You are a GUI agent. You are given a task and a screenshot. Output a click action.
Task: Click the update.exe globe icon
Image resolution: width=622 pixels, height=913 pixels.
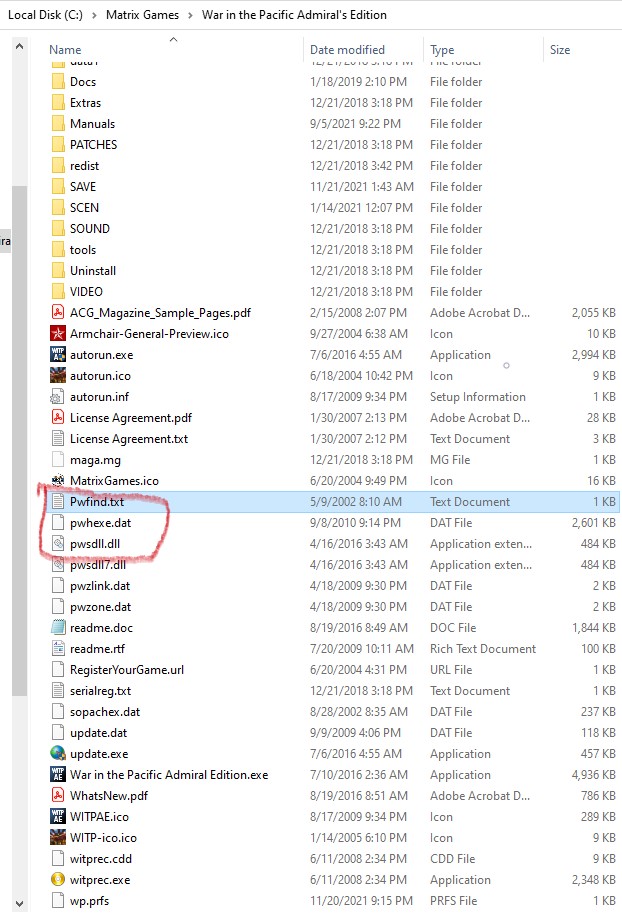pyautogui.click(x=58, y=753)
